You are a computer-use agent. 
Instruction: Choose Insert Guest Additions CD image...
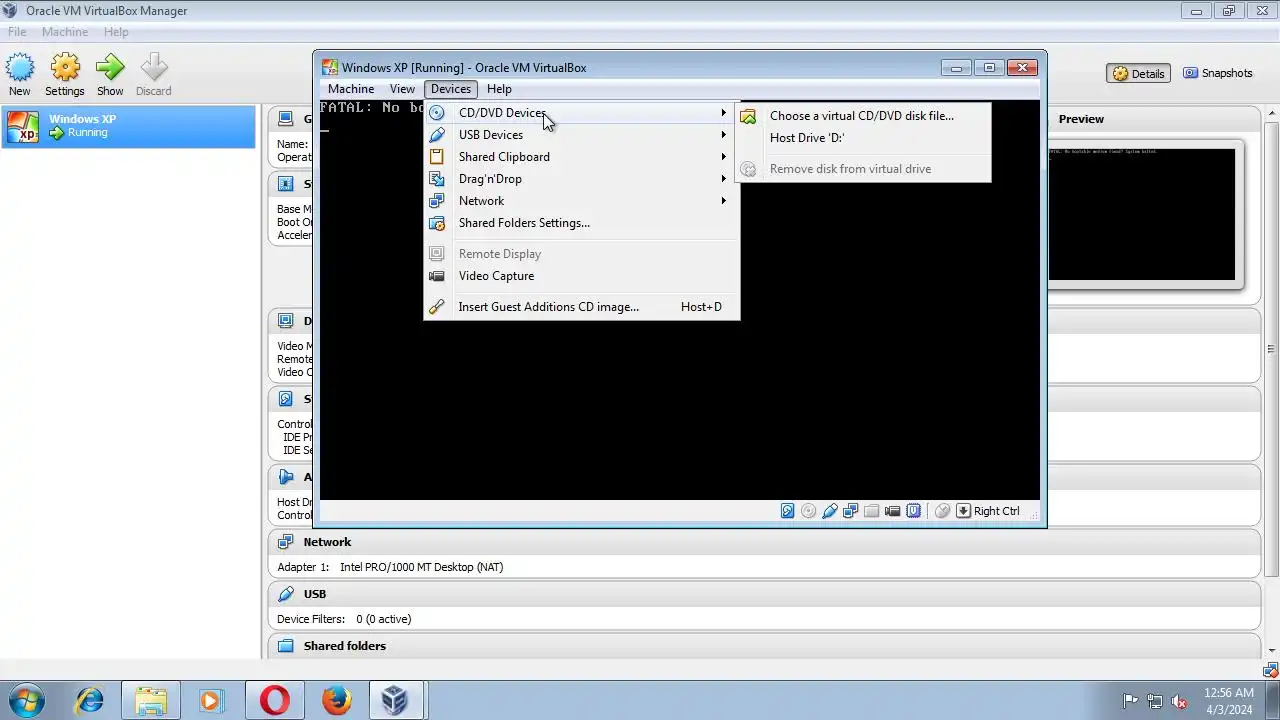click(581, 307)
